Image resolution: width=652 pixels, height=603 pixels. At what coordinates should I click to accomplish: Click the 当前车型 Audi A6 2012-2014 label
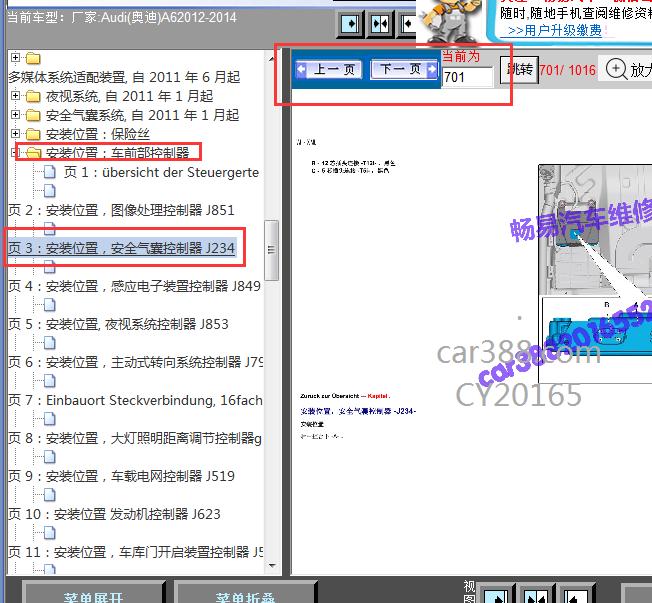pos(122,17)
